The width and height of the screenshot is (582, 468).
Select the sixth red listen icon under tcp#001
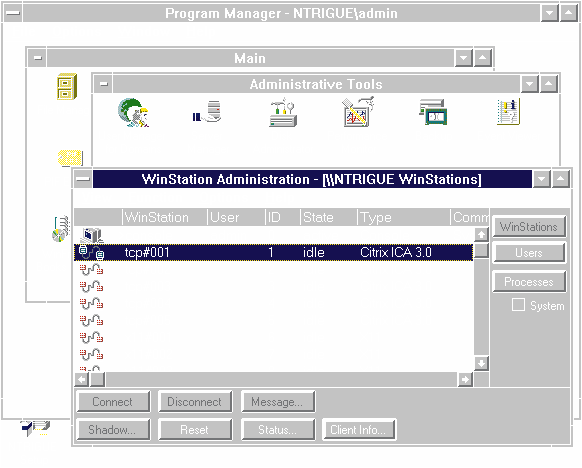(x=91, y=355)
